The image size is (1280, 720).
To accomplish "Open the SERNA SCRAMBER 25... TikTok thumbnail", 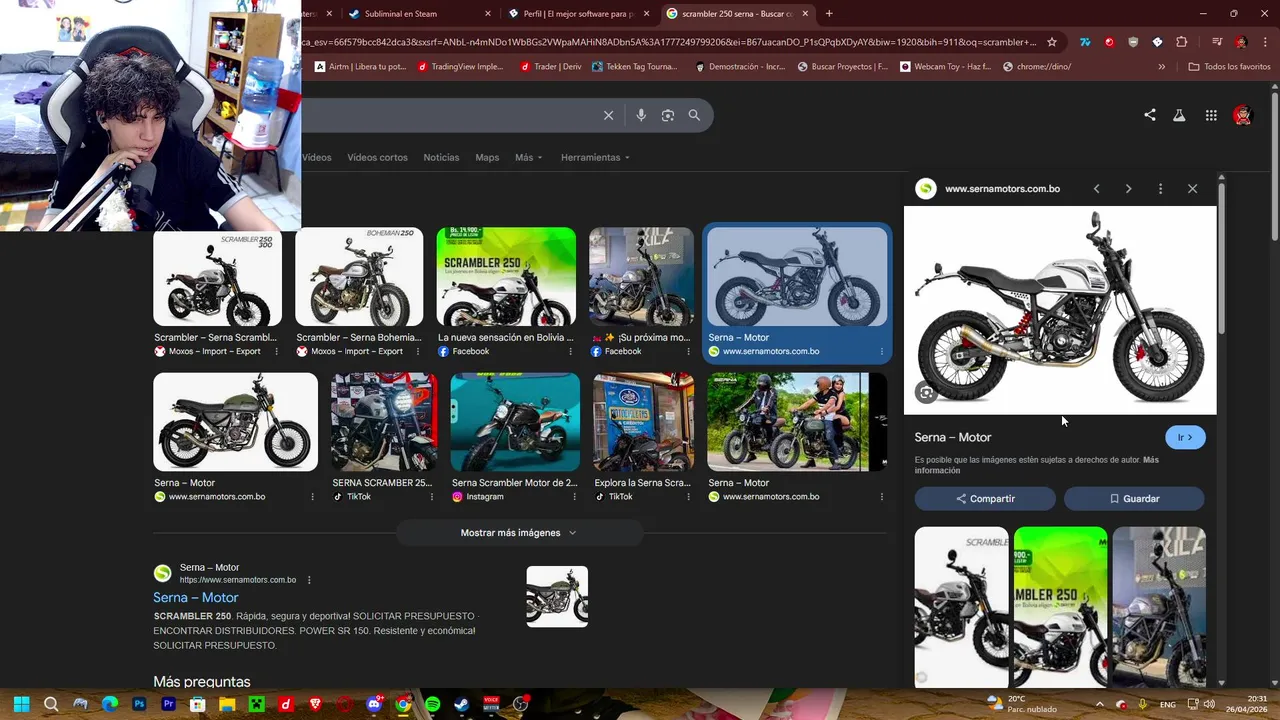I will point(384,422).
